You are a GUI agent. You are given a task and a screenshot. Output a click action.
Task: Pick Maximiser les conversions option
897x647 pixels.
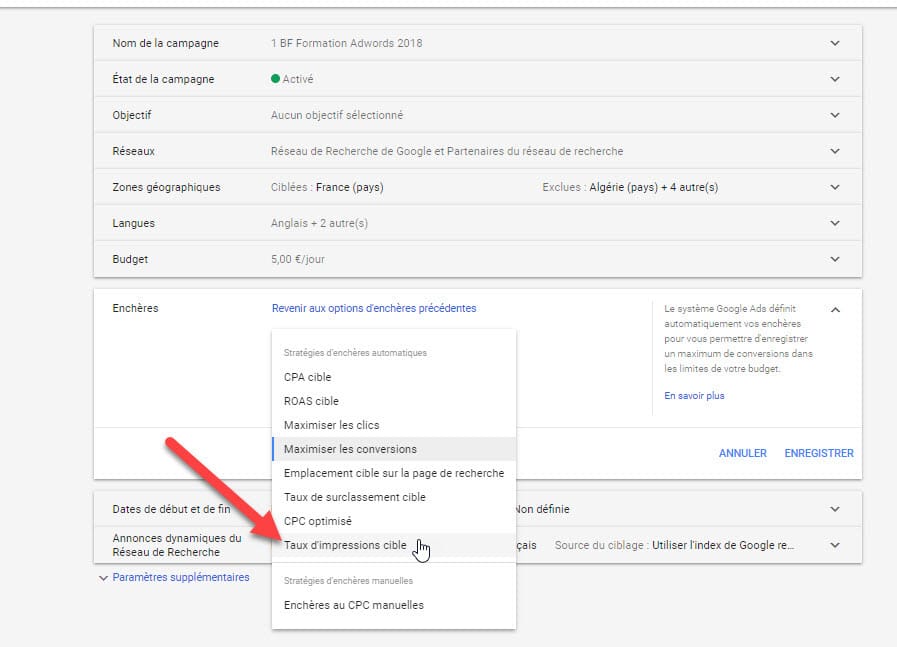[x=394, y=449]
